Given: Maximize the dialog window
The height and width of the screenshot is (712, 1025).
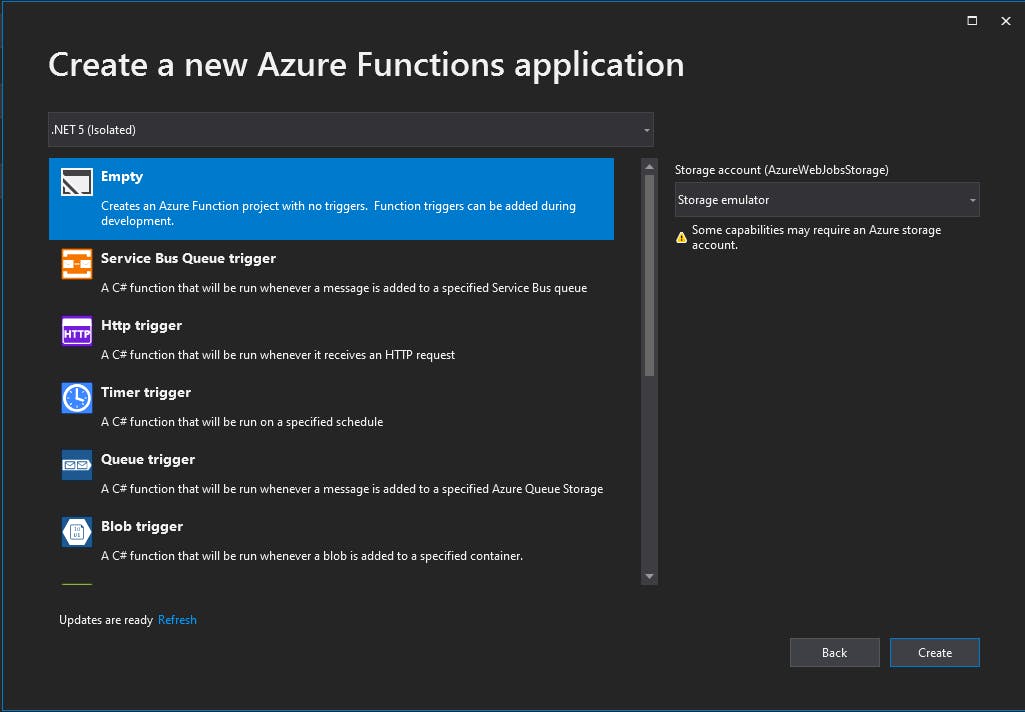Looking at the screenshot, I should pyautogui.click(x=972, y=21).
